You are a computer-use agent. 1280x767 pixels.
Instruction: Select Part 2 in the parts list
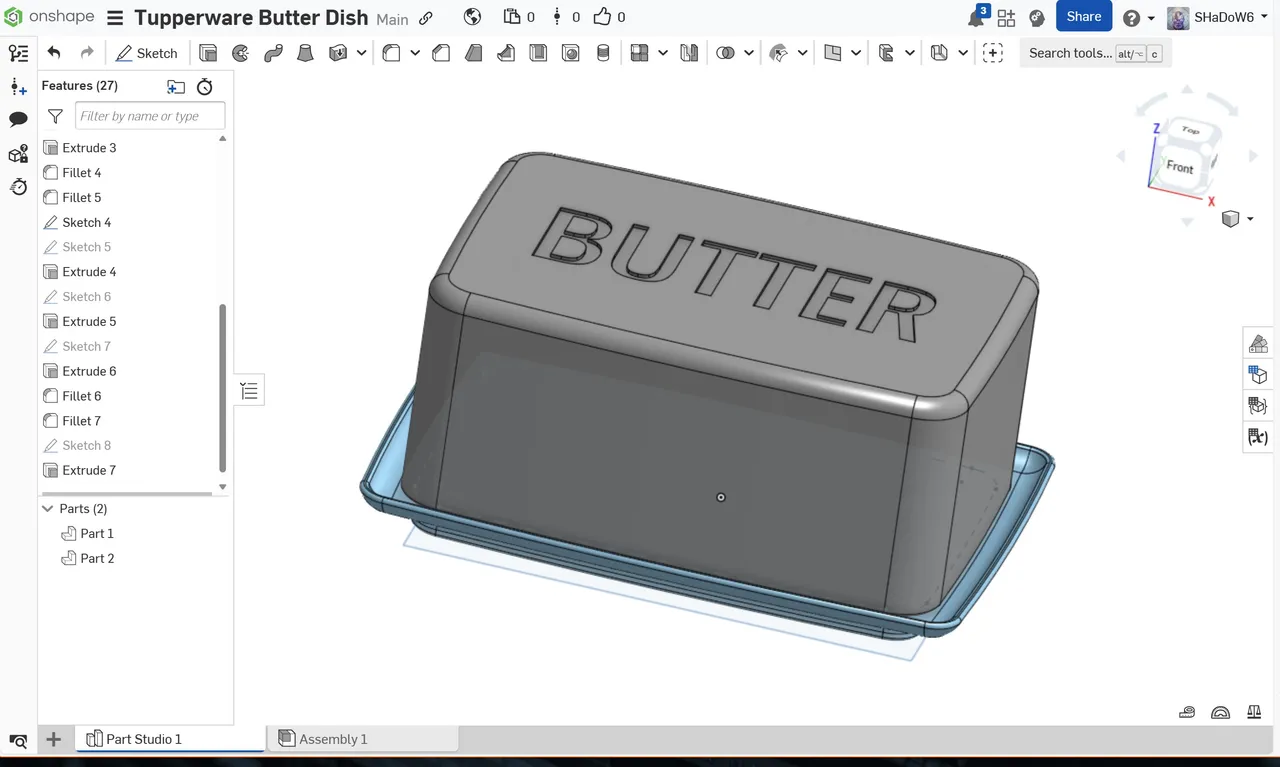click(x=97, y=558)
